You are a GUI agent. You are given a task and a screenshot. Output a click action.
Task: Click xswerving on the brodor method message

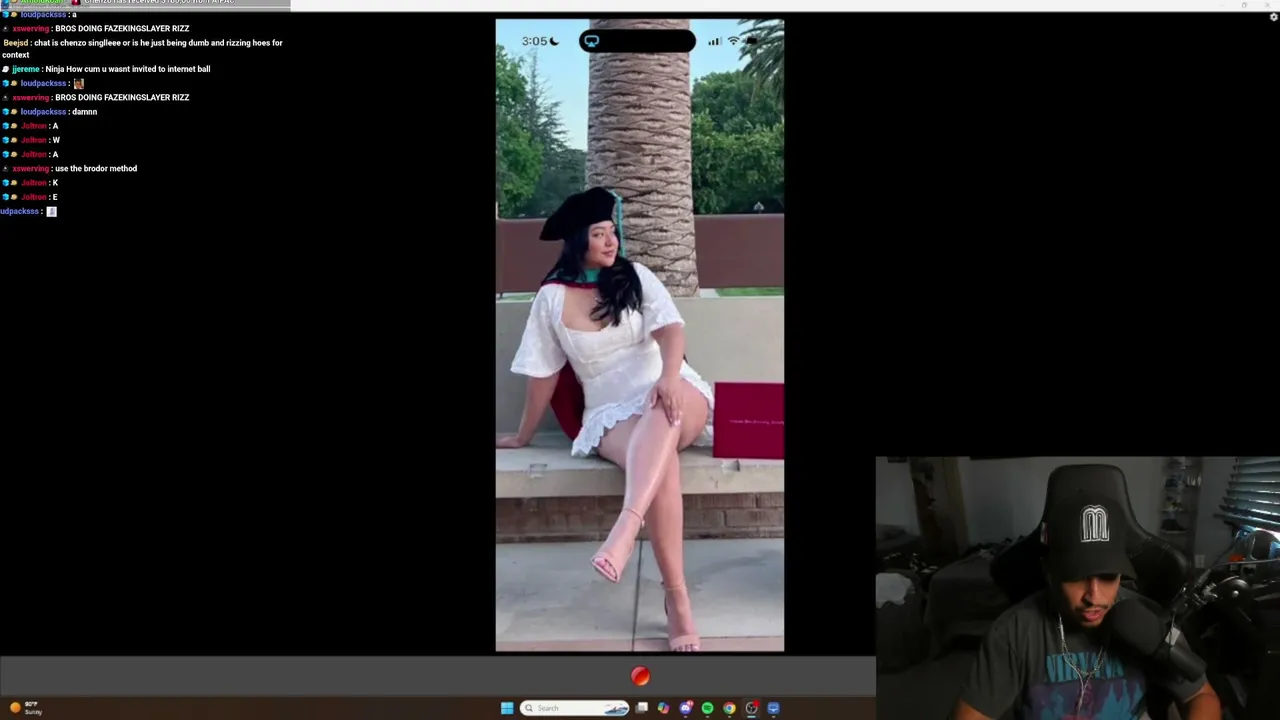tap(31, 169)
